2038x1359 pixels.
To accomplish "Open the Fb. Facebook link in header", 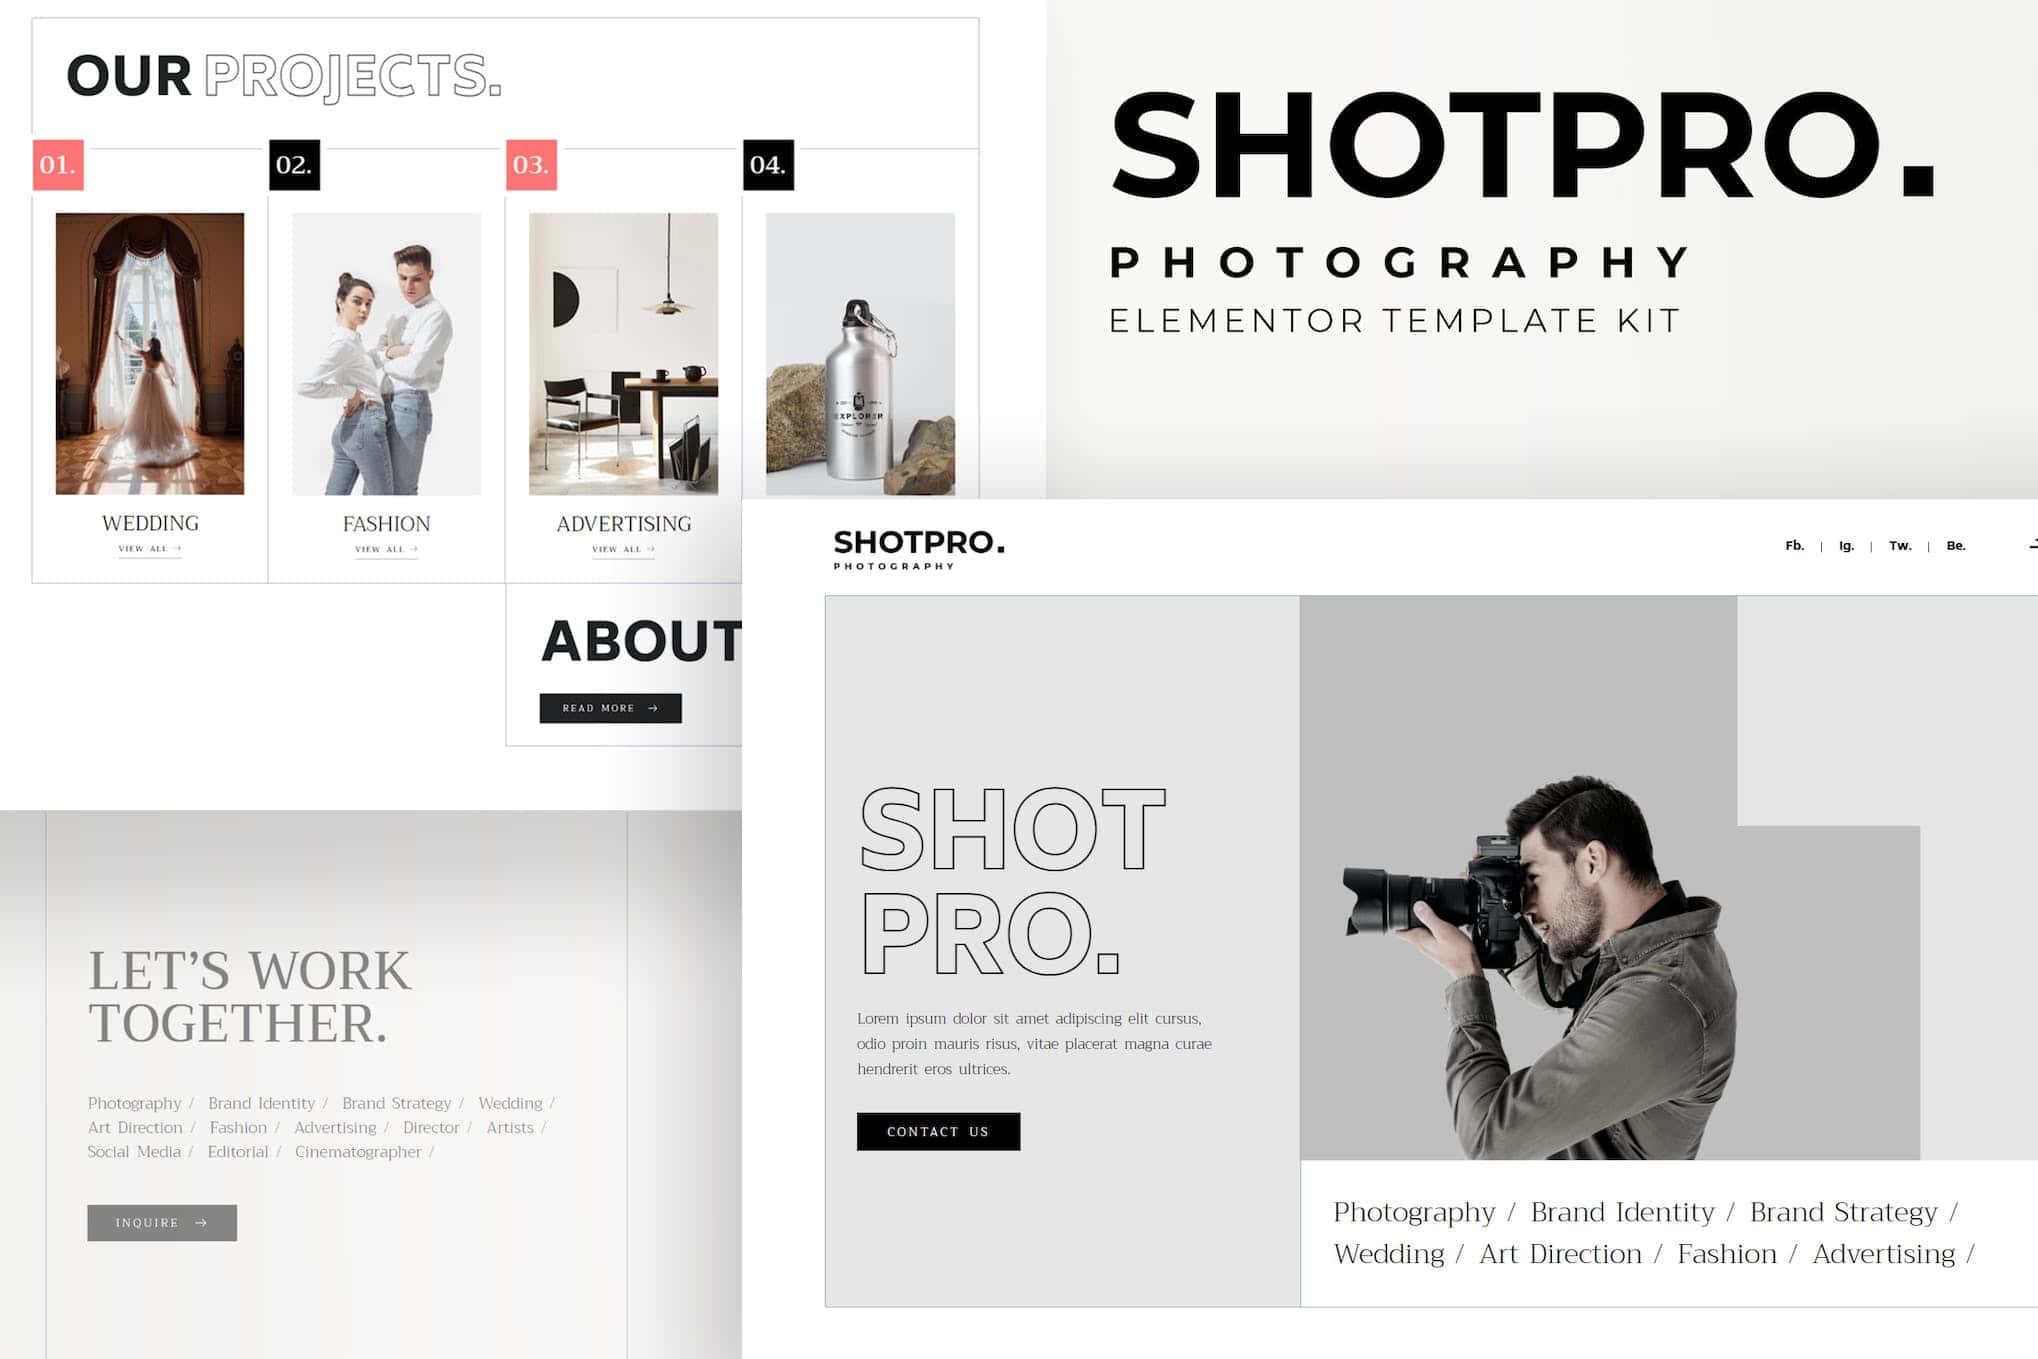I will pyautogui.click(x=1793, y=546).
